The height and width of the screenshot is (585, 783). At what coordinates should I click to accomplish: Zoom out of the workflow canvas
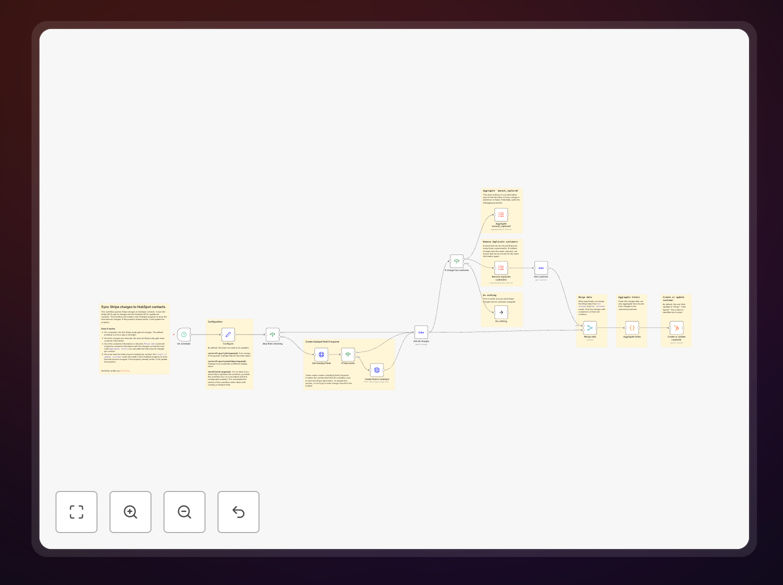(x=184, y=512)
